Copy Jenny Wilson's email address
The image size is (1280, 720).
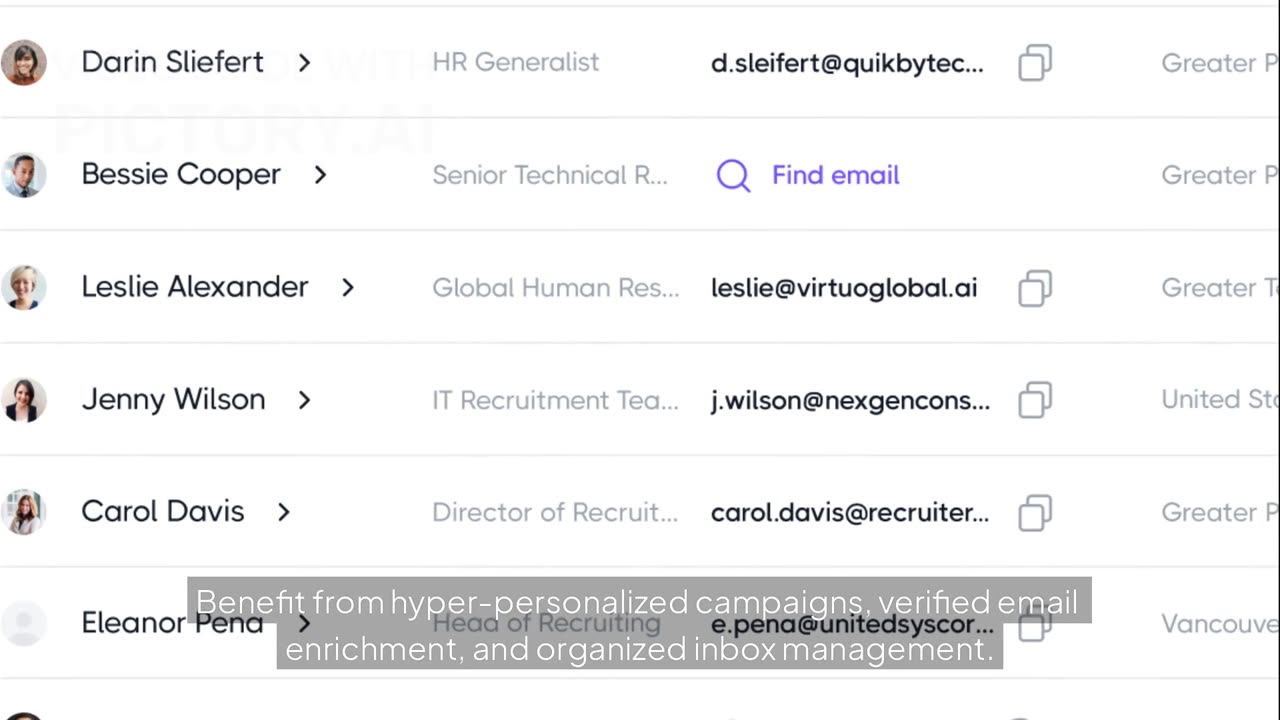(1035, 400)
